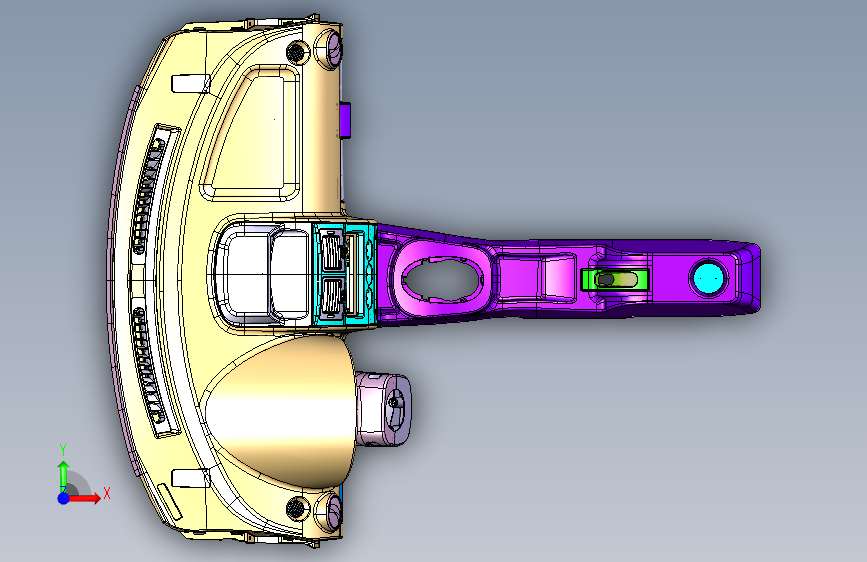Select the cyan vent panel in center stack
Viewport: 867px width, 562px height.
pos(344,274)
